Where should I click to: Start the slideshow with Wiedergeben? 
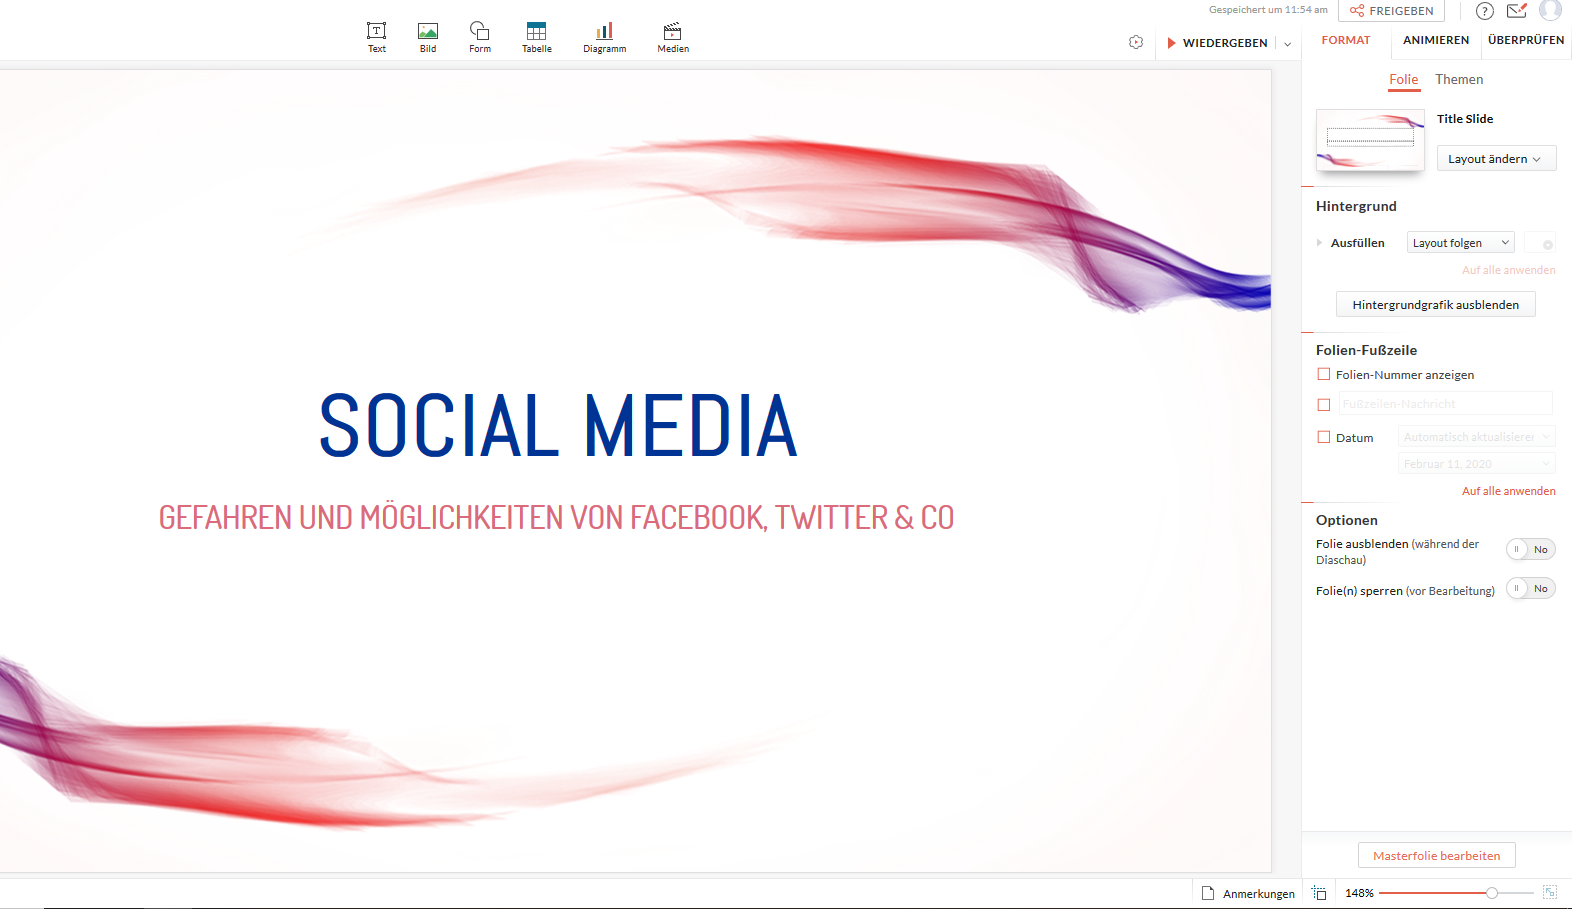pos(1217,43)
